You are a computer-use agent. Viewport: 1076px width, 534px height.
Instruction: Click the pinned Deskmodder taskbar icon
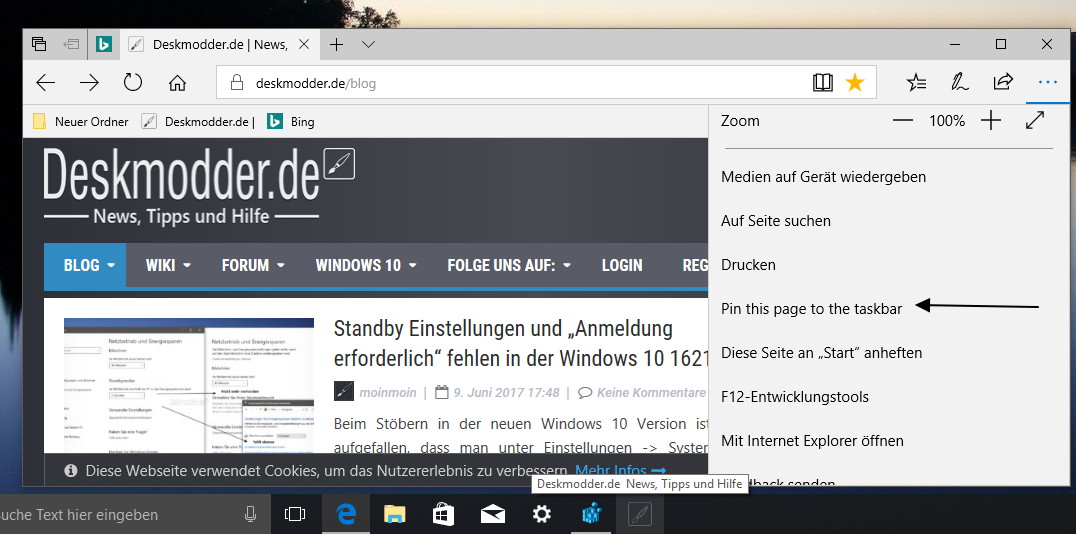pyautogui.click(x=640, y=514)
